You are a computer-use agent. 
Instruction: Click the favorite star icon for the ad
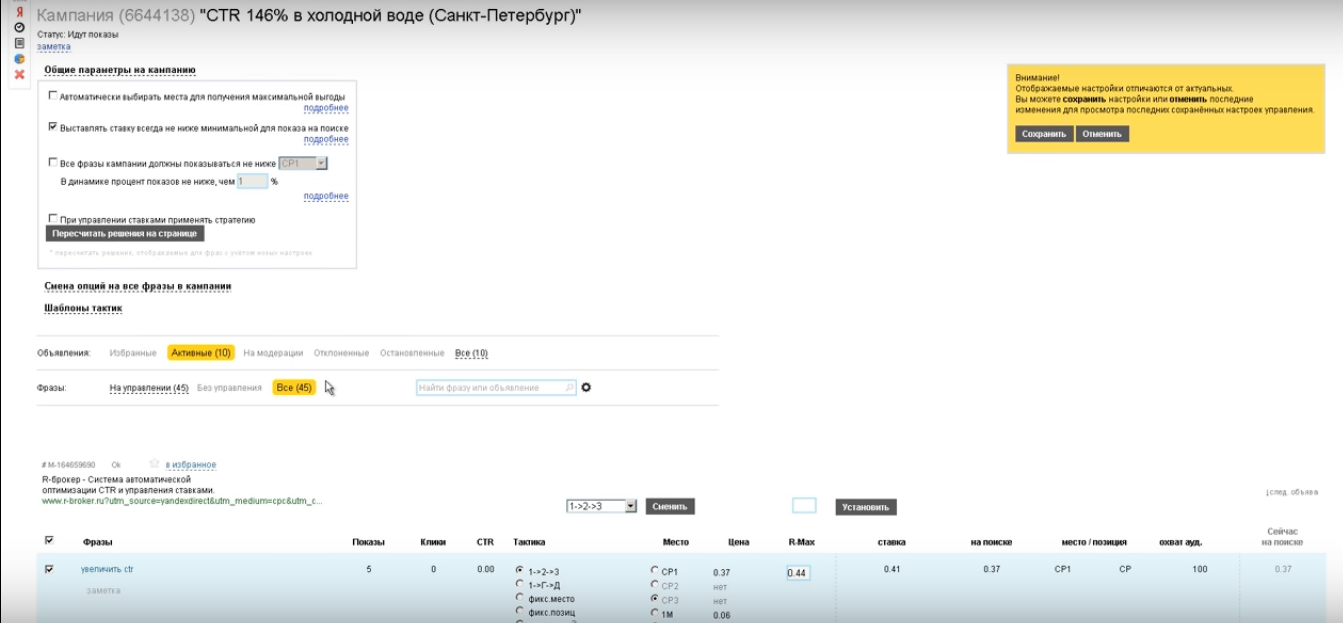pos(154,464)
